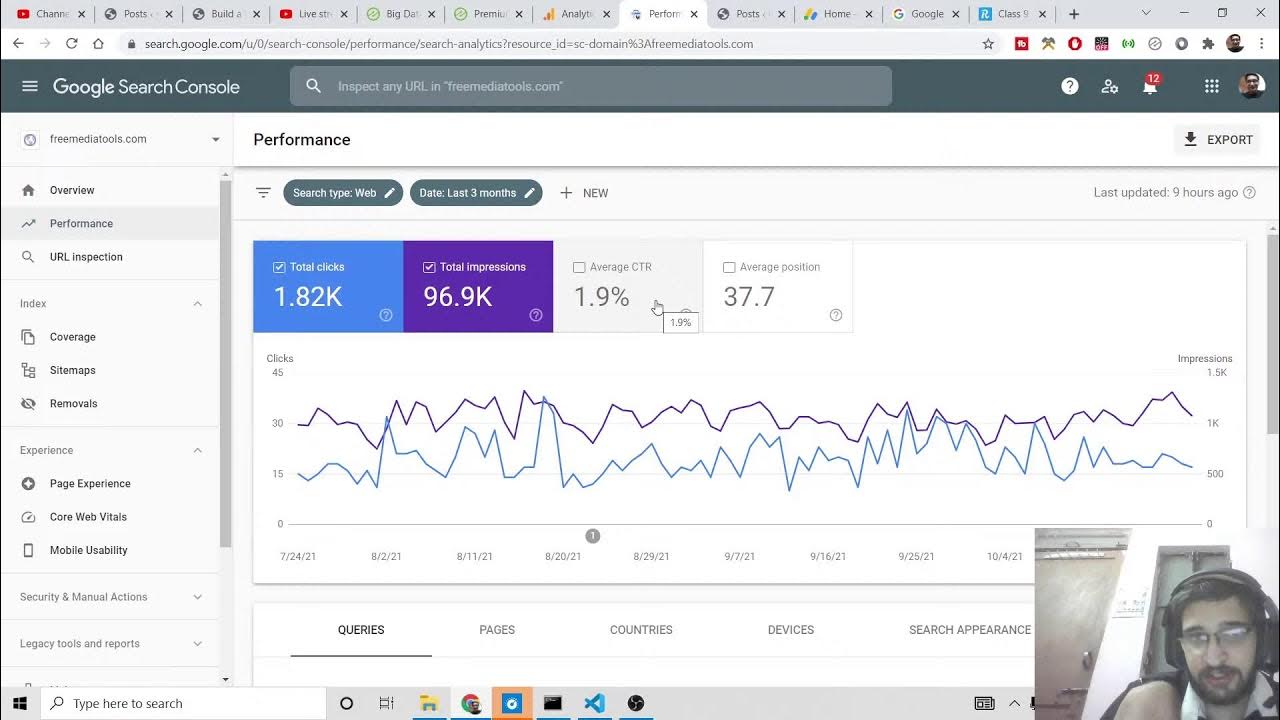Viewport: 1280px width, 720px height.
Task: Bookmark this page with star icon
Action: coord(988,44)
